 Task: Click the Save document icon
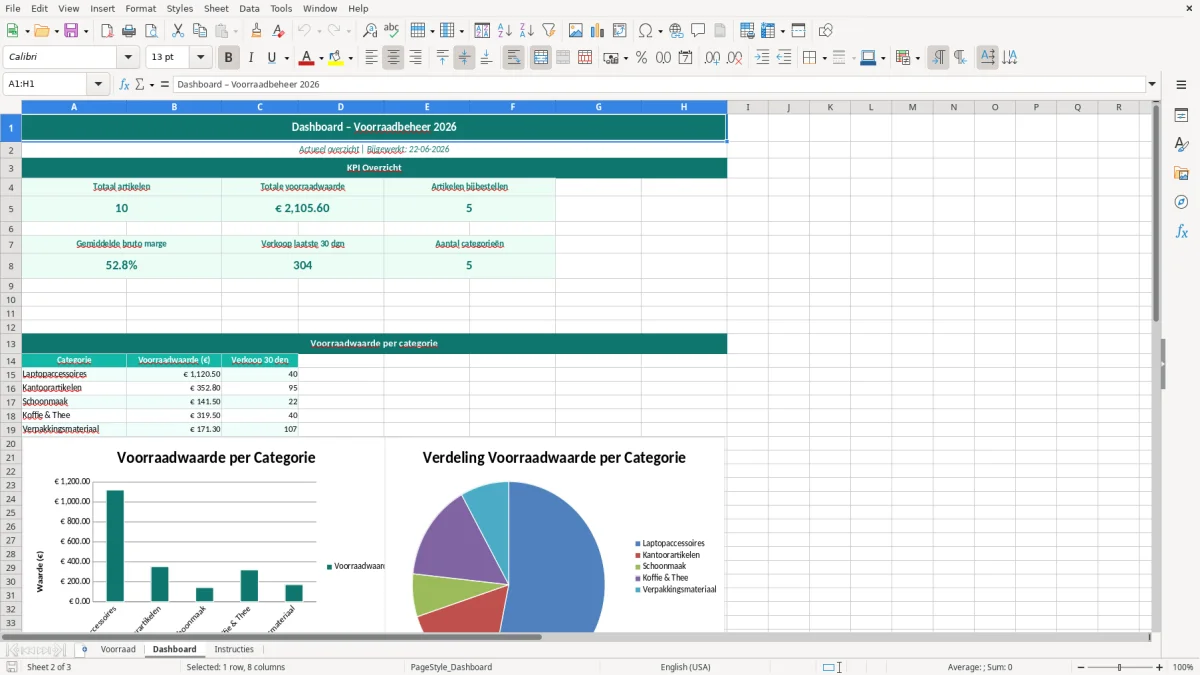71,30
